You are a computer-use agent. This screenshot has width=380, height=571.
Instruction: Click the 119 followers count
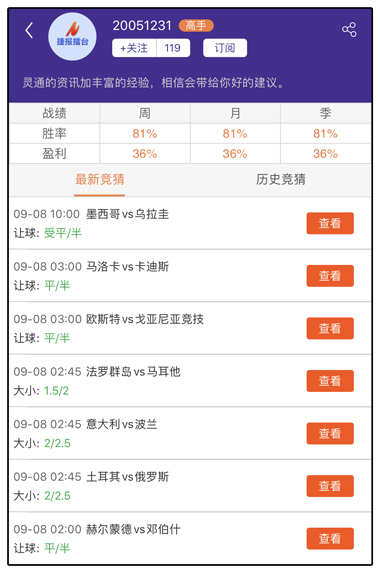(x=173, y=48)
